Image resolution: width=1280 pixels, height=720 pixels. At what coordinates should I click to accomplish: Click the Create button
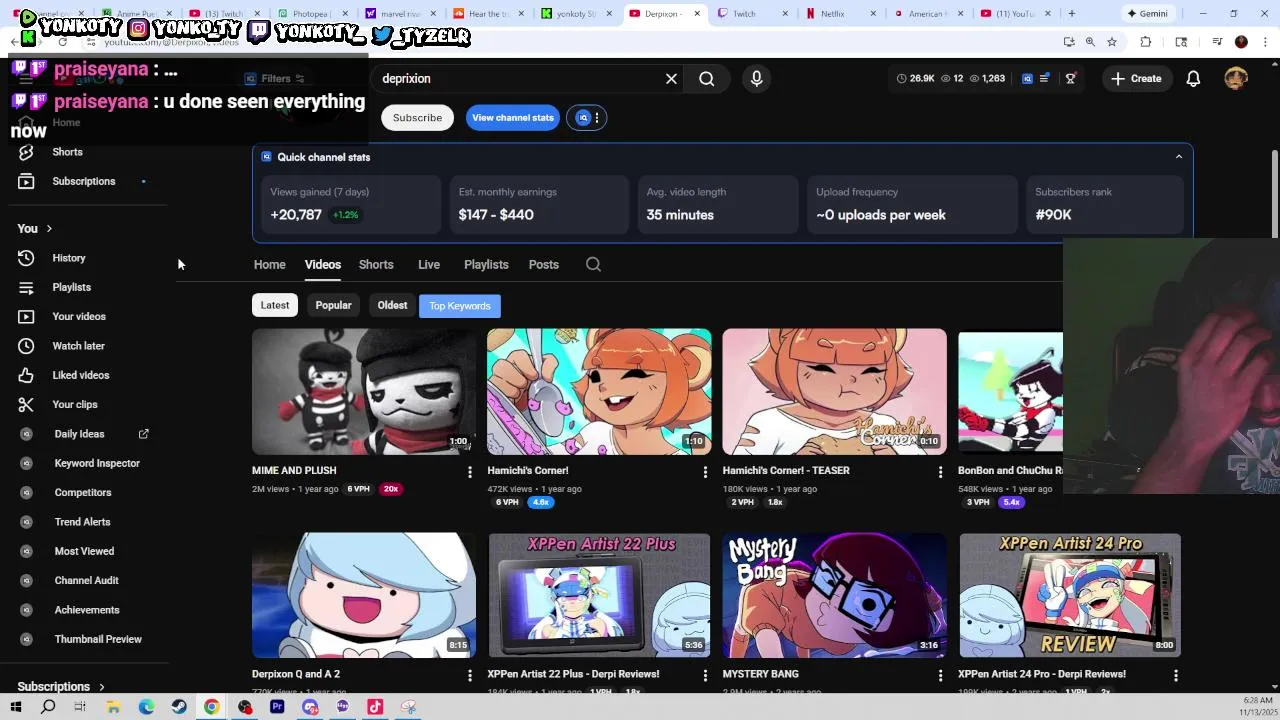click(x=1136, y=79)
